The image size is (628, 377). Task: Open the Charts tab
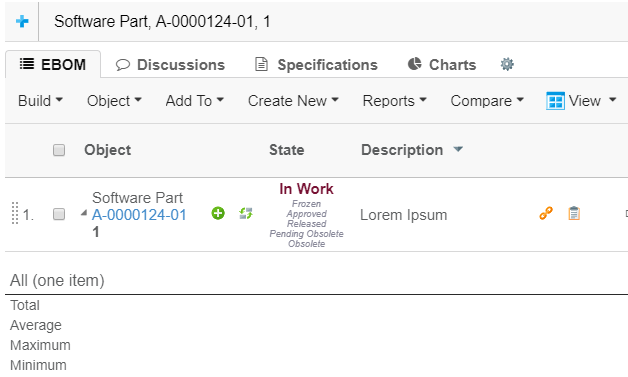[x=442, y=65]
